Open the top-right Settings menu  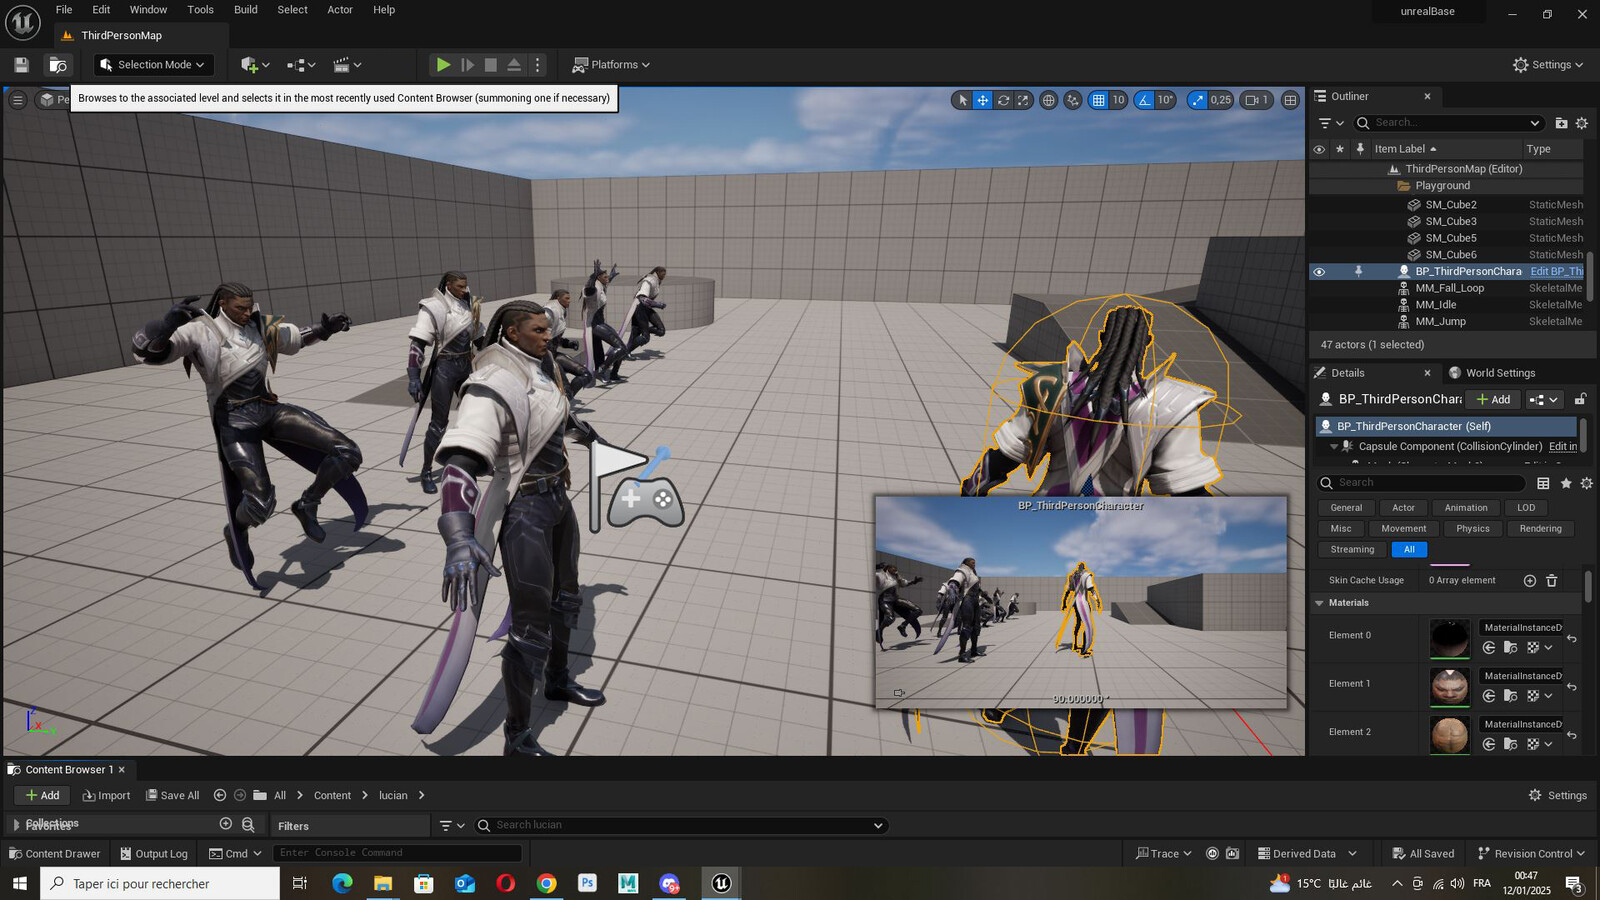(x=1548, y=65)
